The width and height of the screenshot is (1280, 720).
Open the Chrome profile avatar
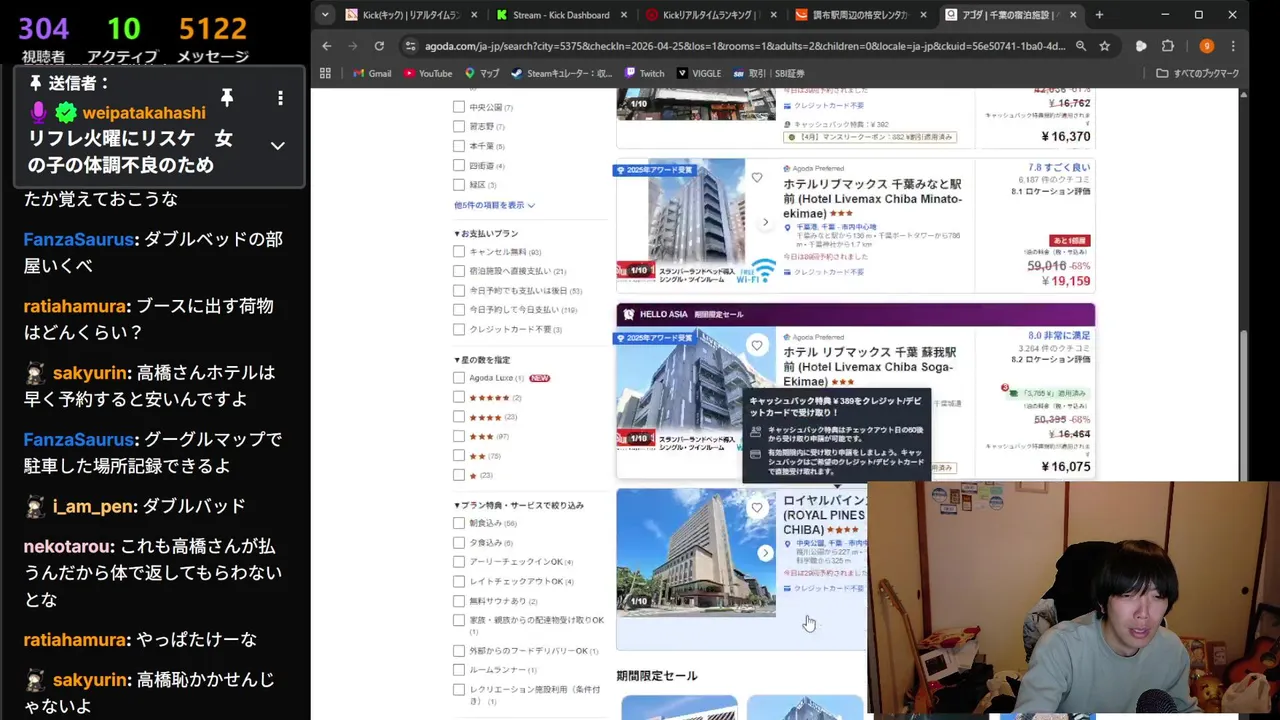click(1206, 46)
